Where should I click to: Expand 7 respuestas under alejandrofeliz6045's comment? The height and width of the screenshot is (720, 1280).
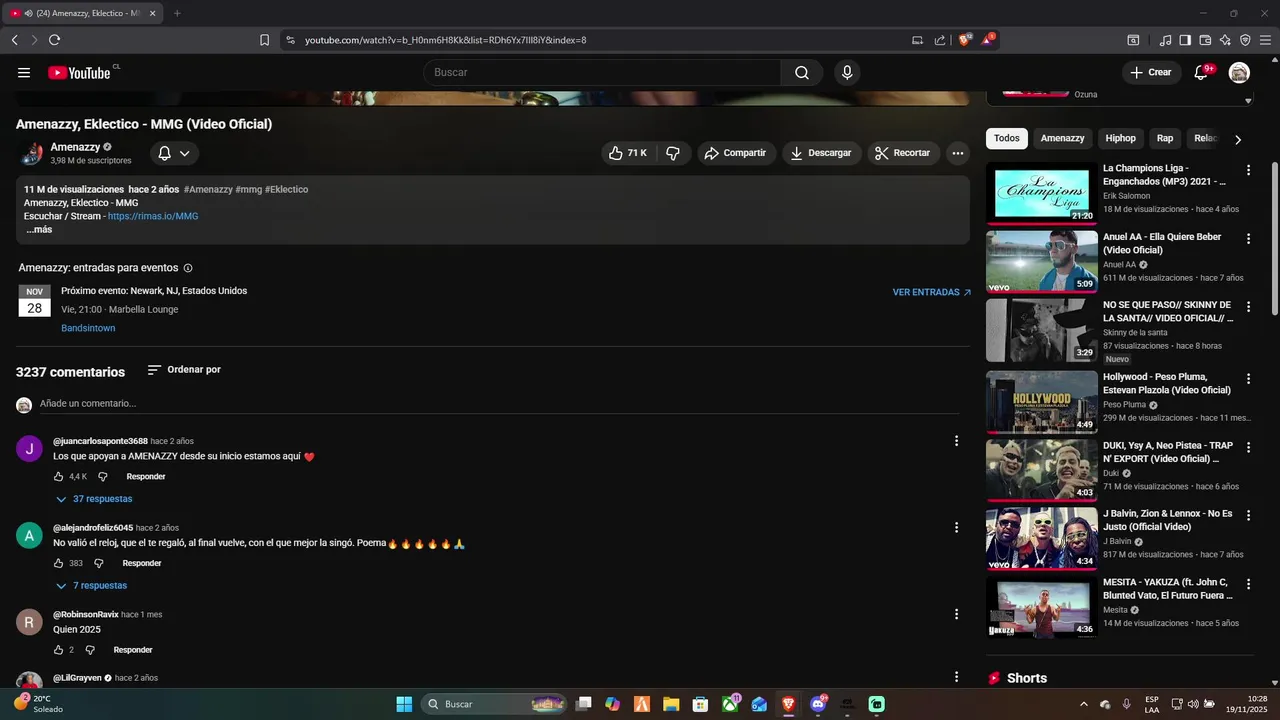click(91, 586)
